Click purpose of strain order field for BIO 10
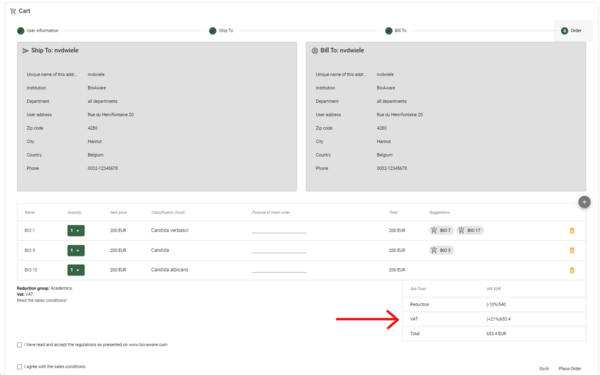This screenshot has height=375, width=600. [279, 270]
